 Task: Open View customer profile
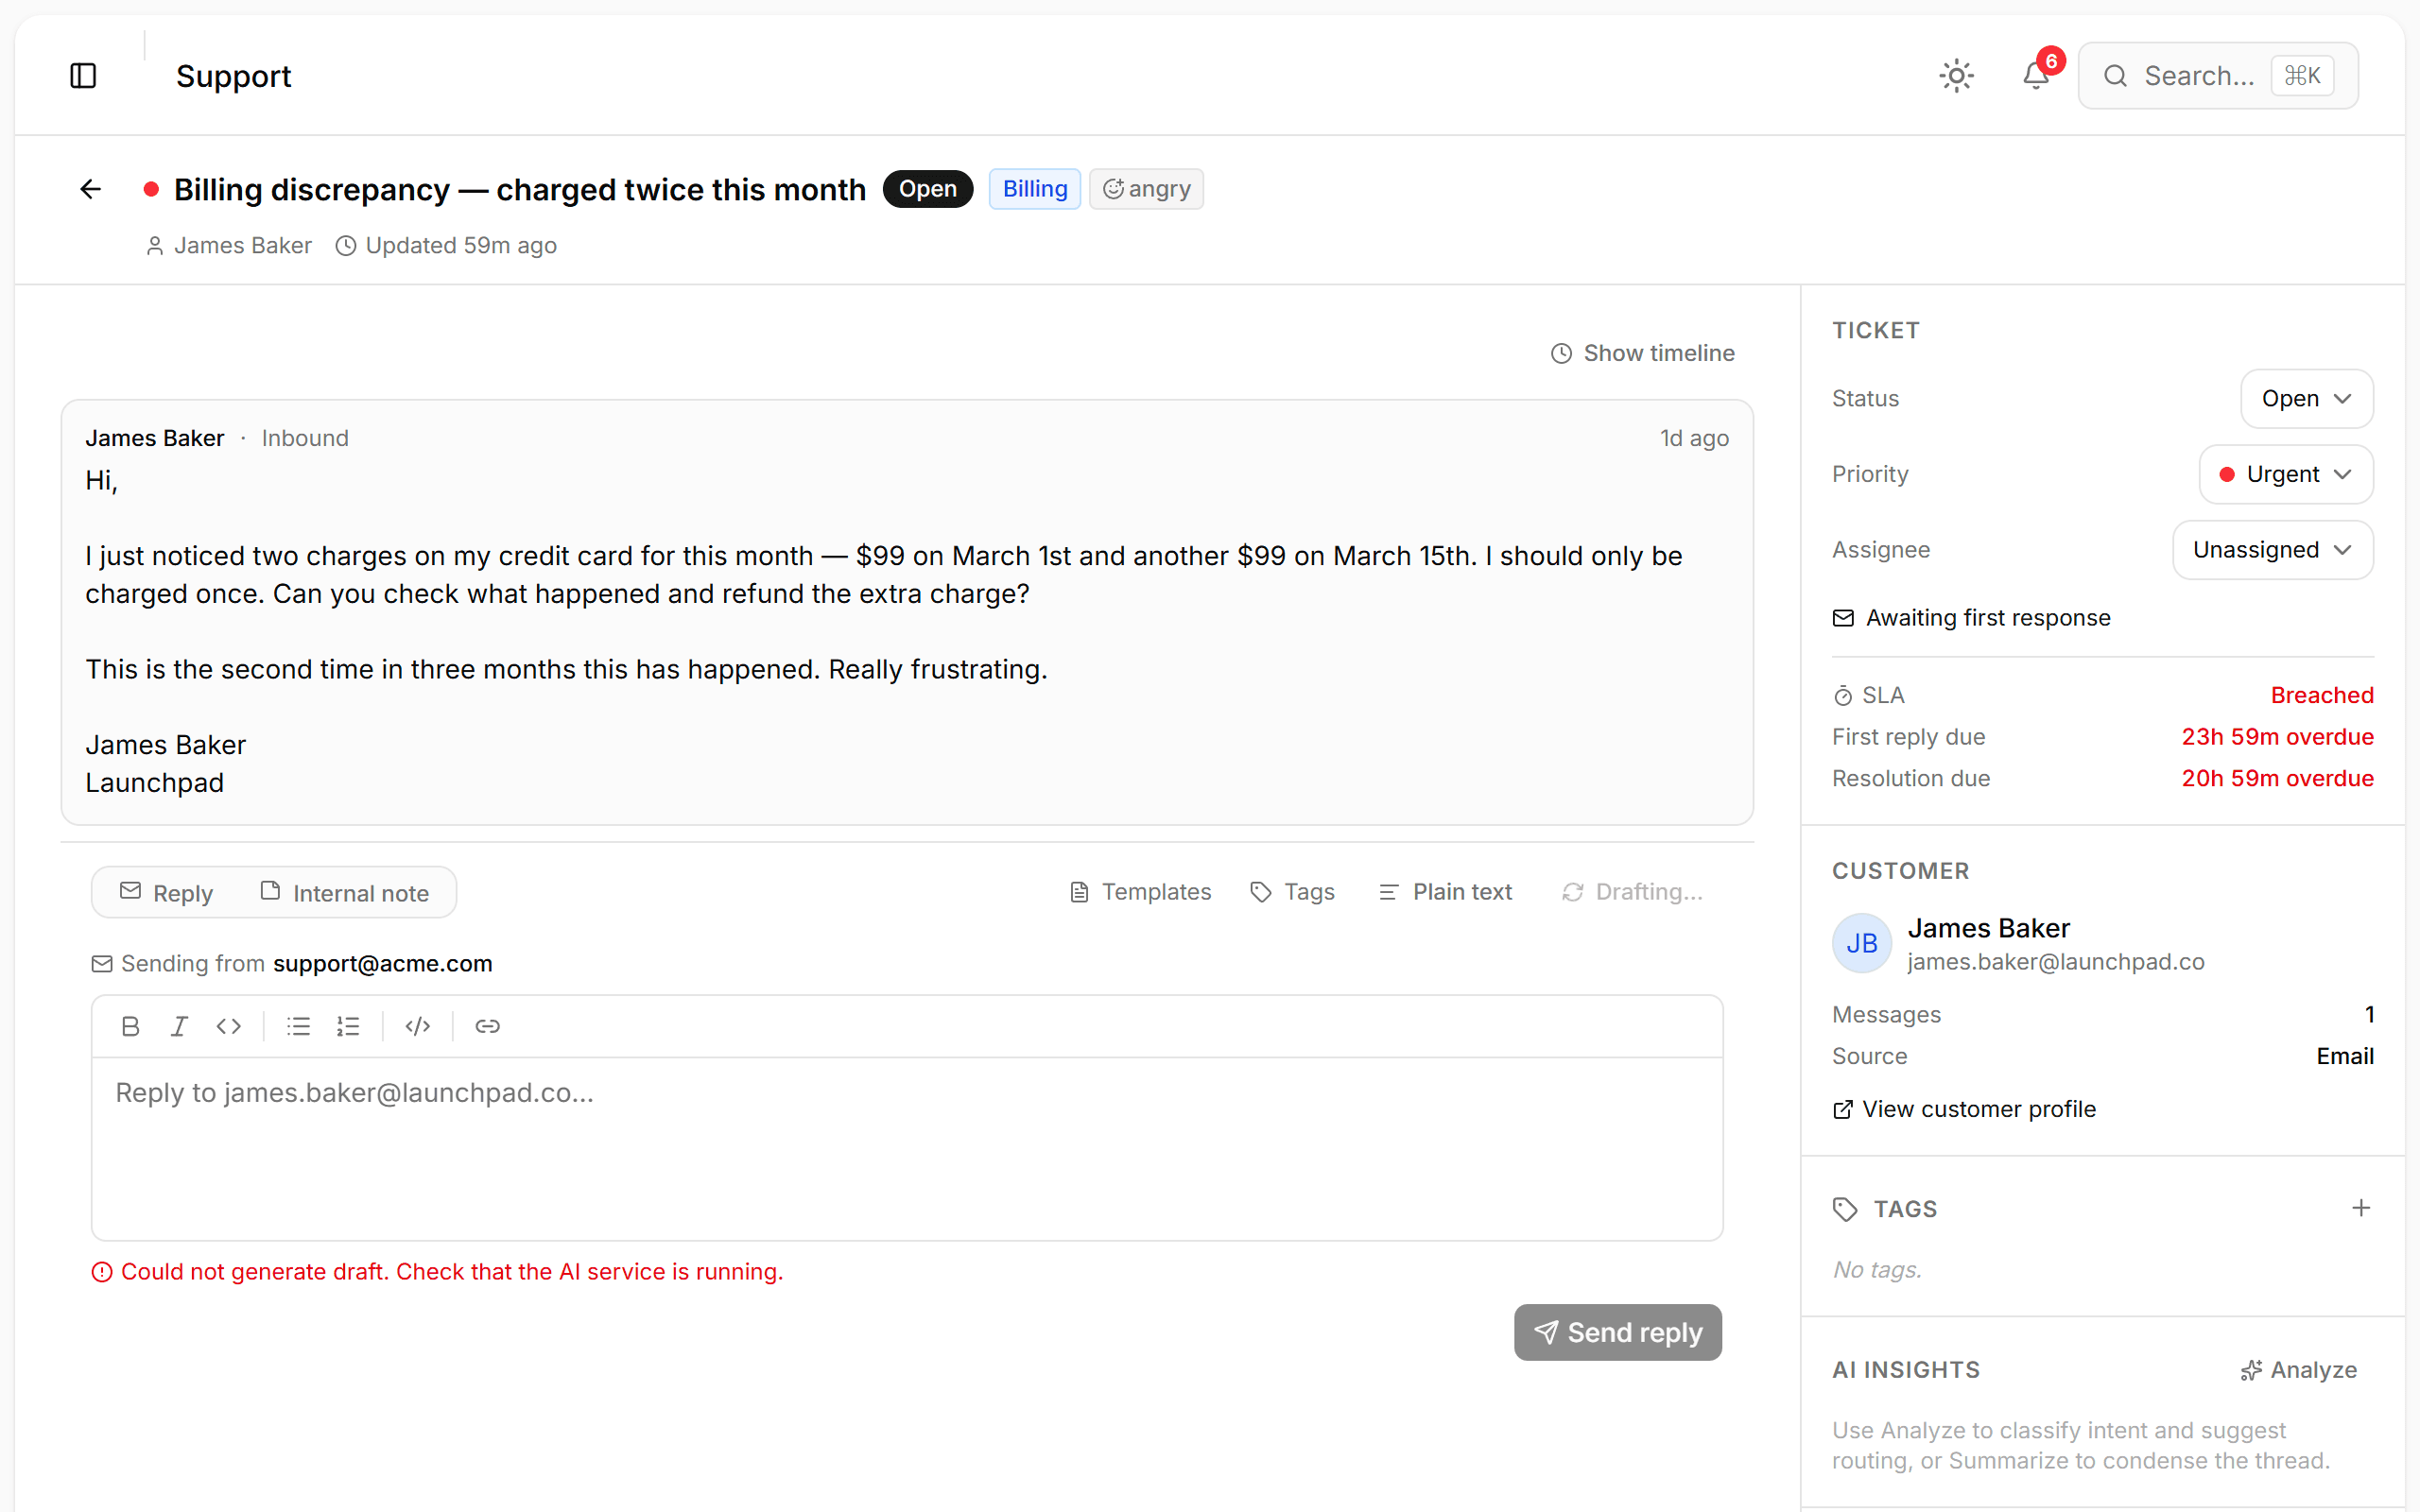tap(1963, 1108)
